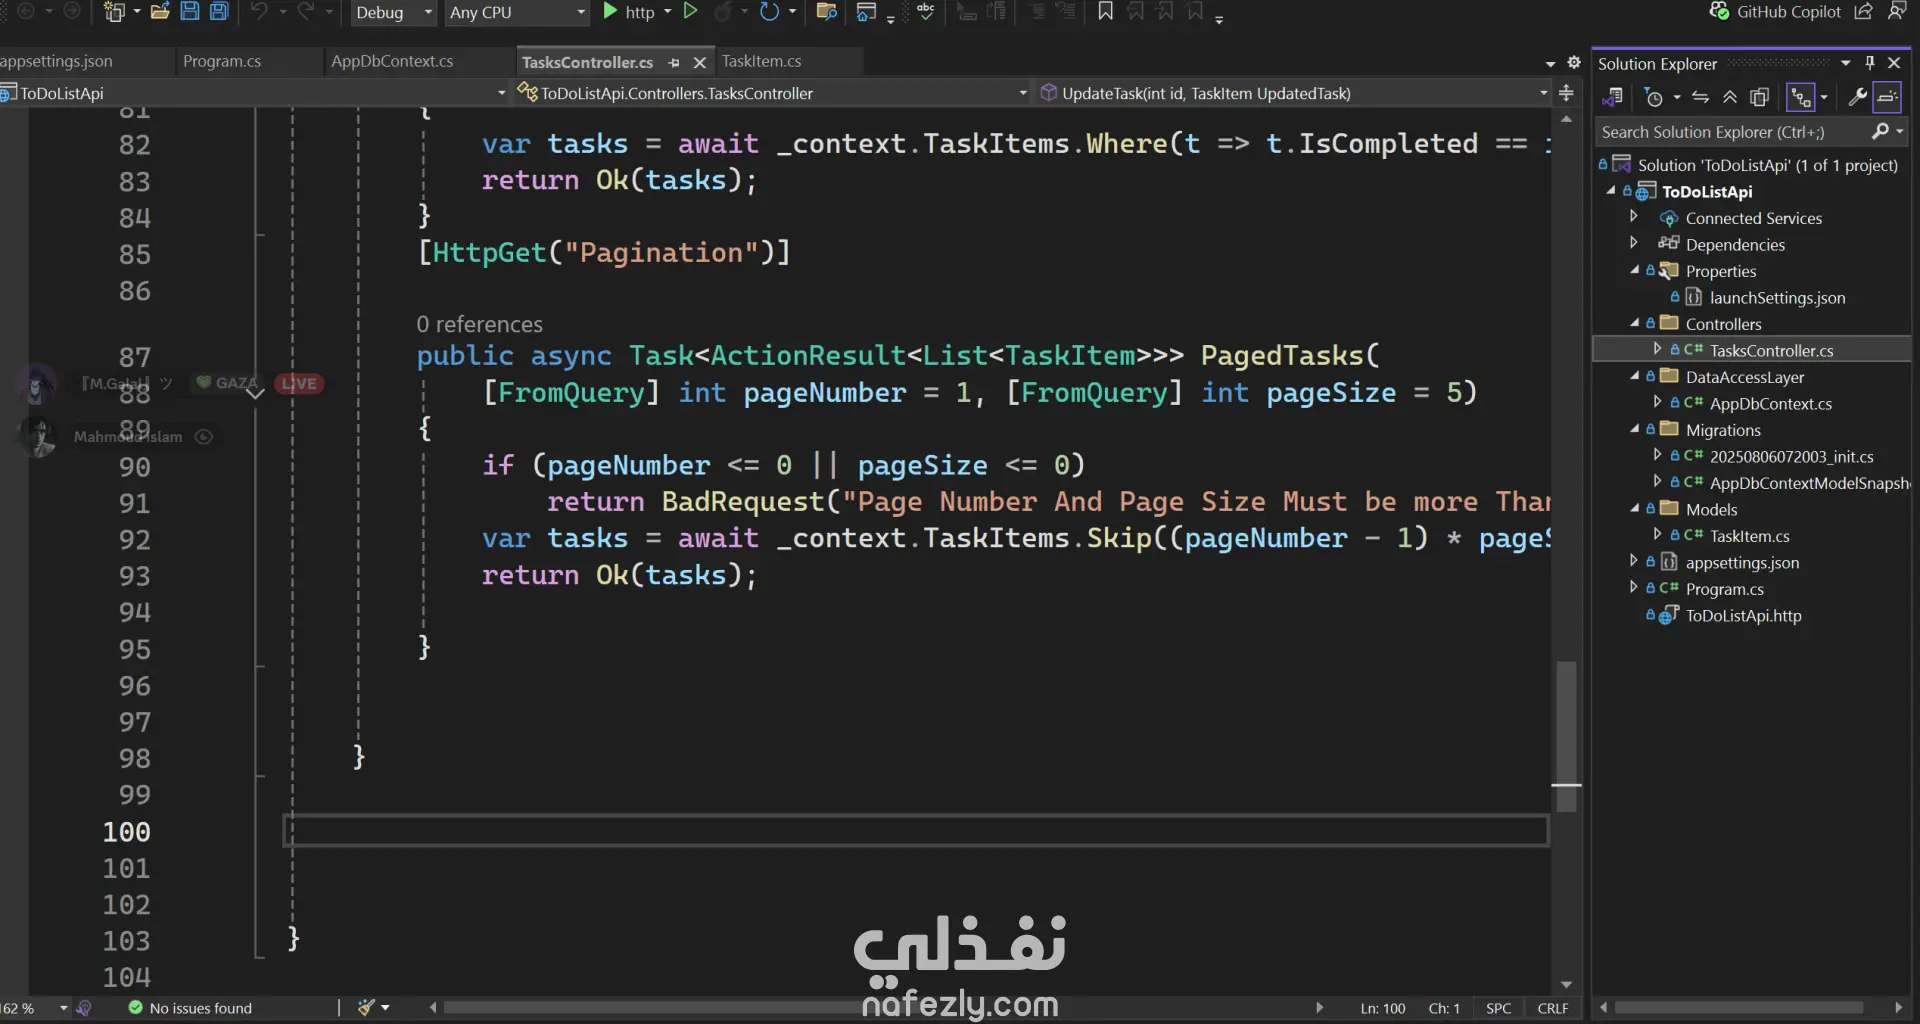
Task: Click the CRLF line ending indicator
Action: [x=1553, y=1008]
